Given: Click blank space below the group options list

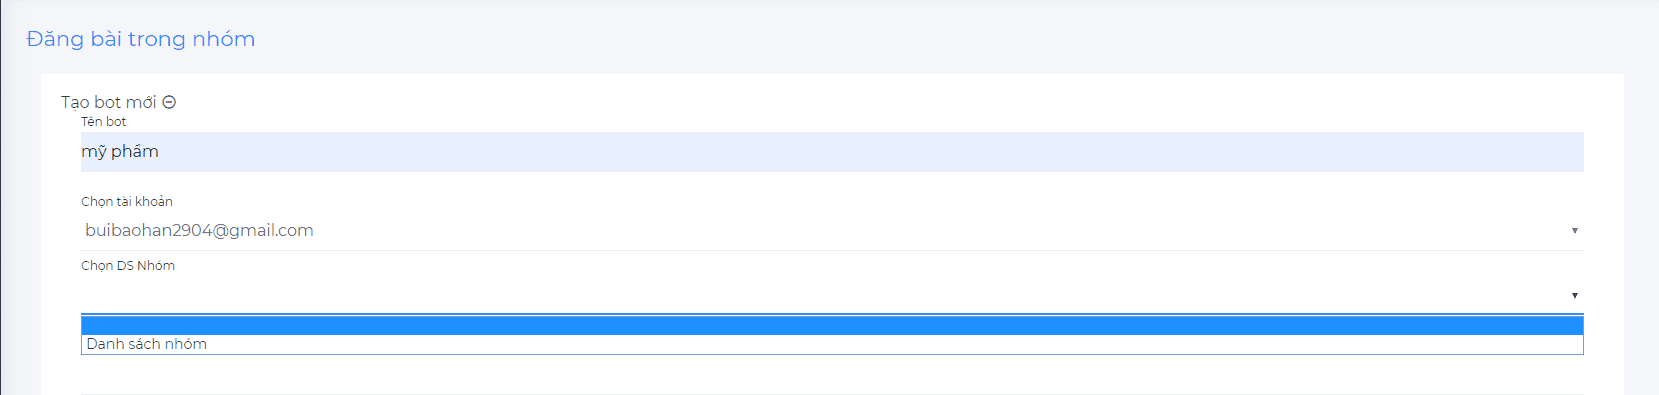Looking at the screenshot, I should coord(832,374).
